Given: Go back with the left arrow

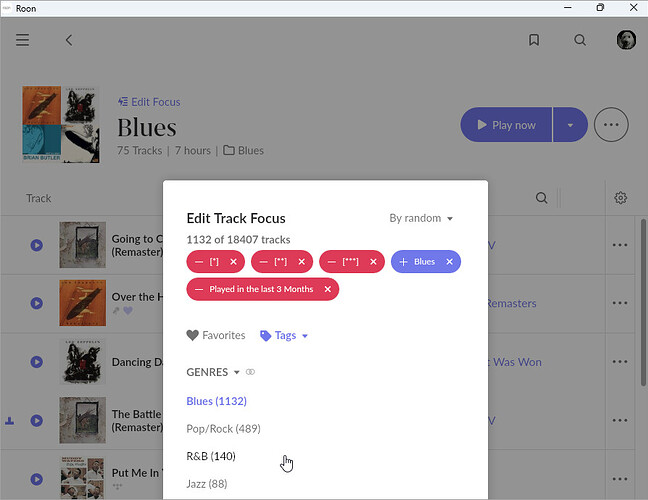Looking at the screenshot, I should 69,40.
